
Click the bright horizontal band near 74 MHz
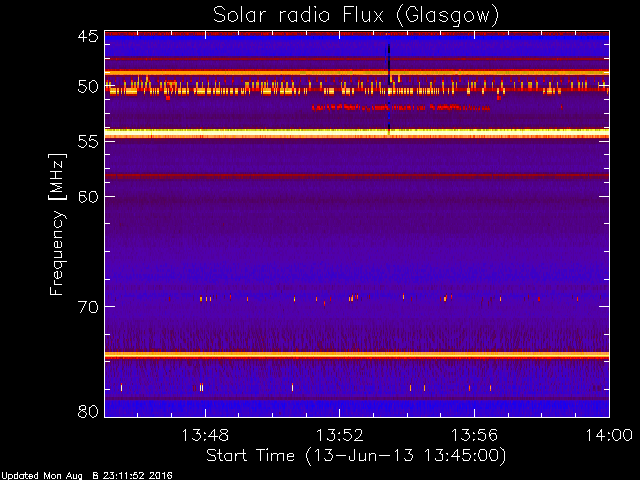point(357,355)
